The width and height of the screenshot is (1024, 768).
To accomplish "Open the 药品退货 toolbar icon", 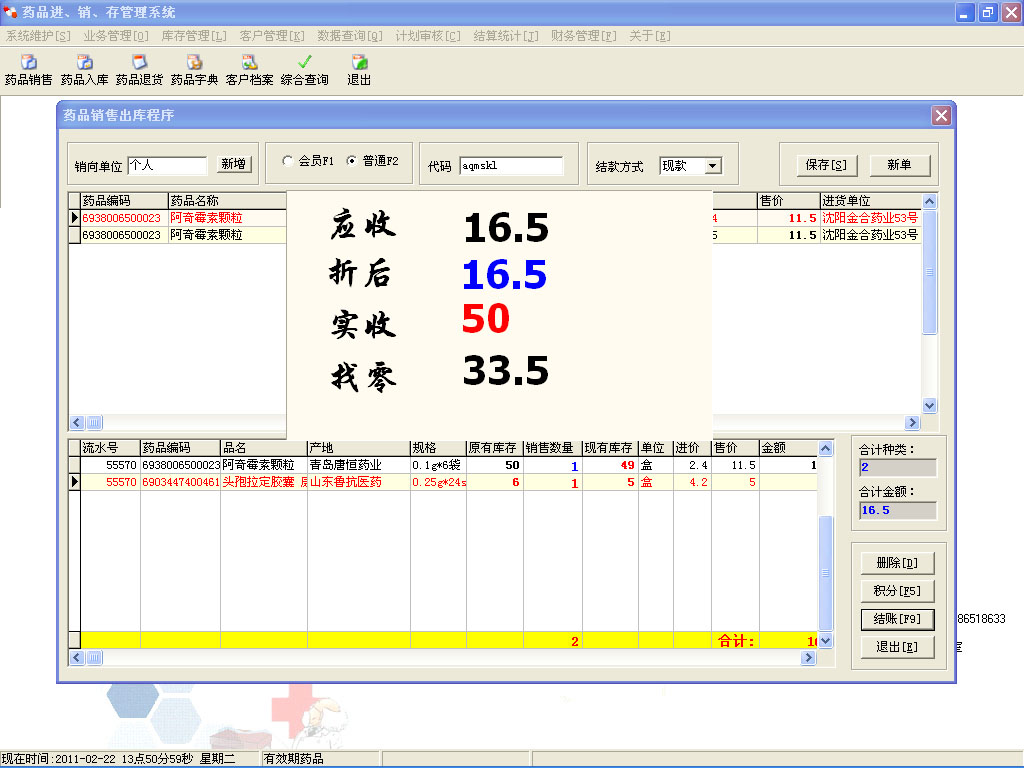I will point(139,69).
